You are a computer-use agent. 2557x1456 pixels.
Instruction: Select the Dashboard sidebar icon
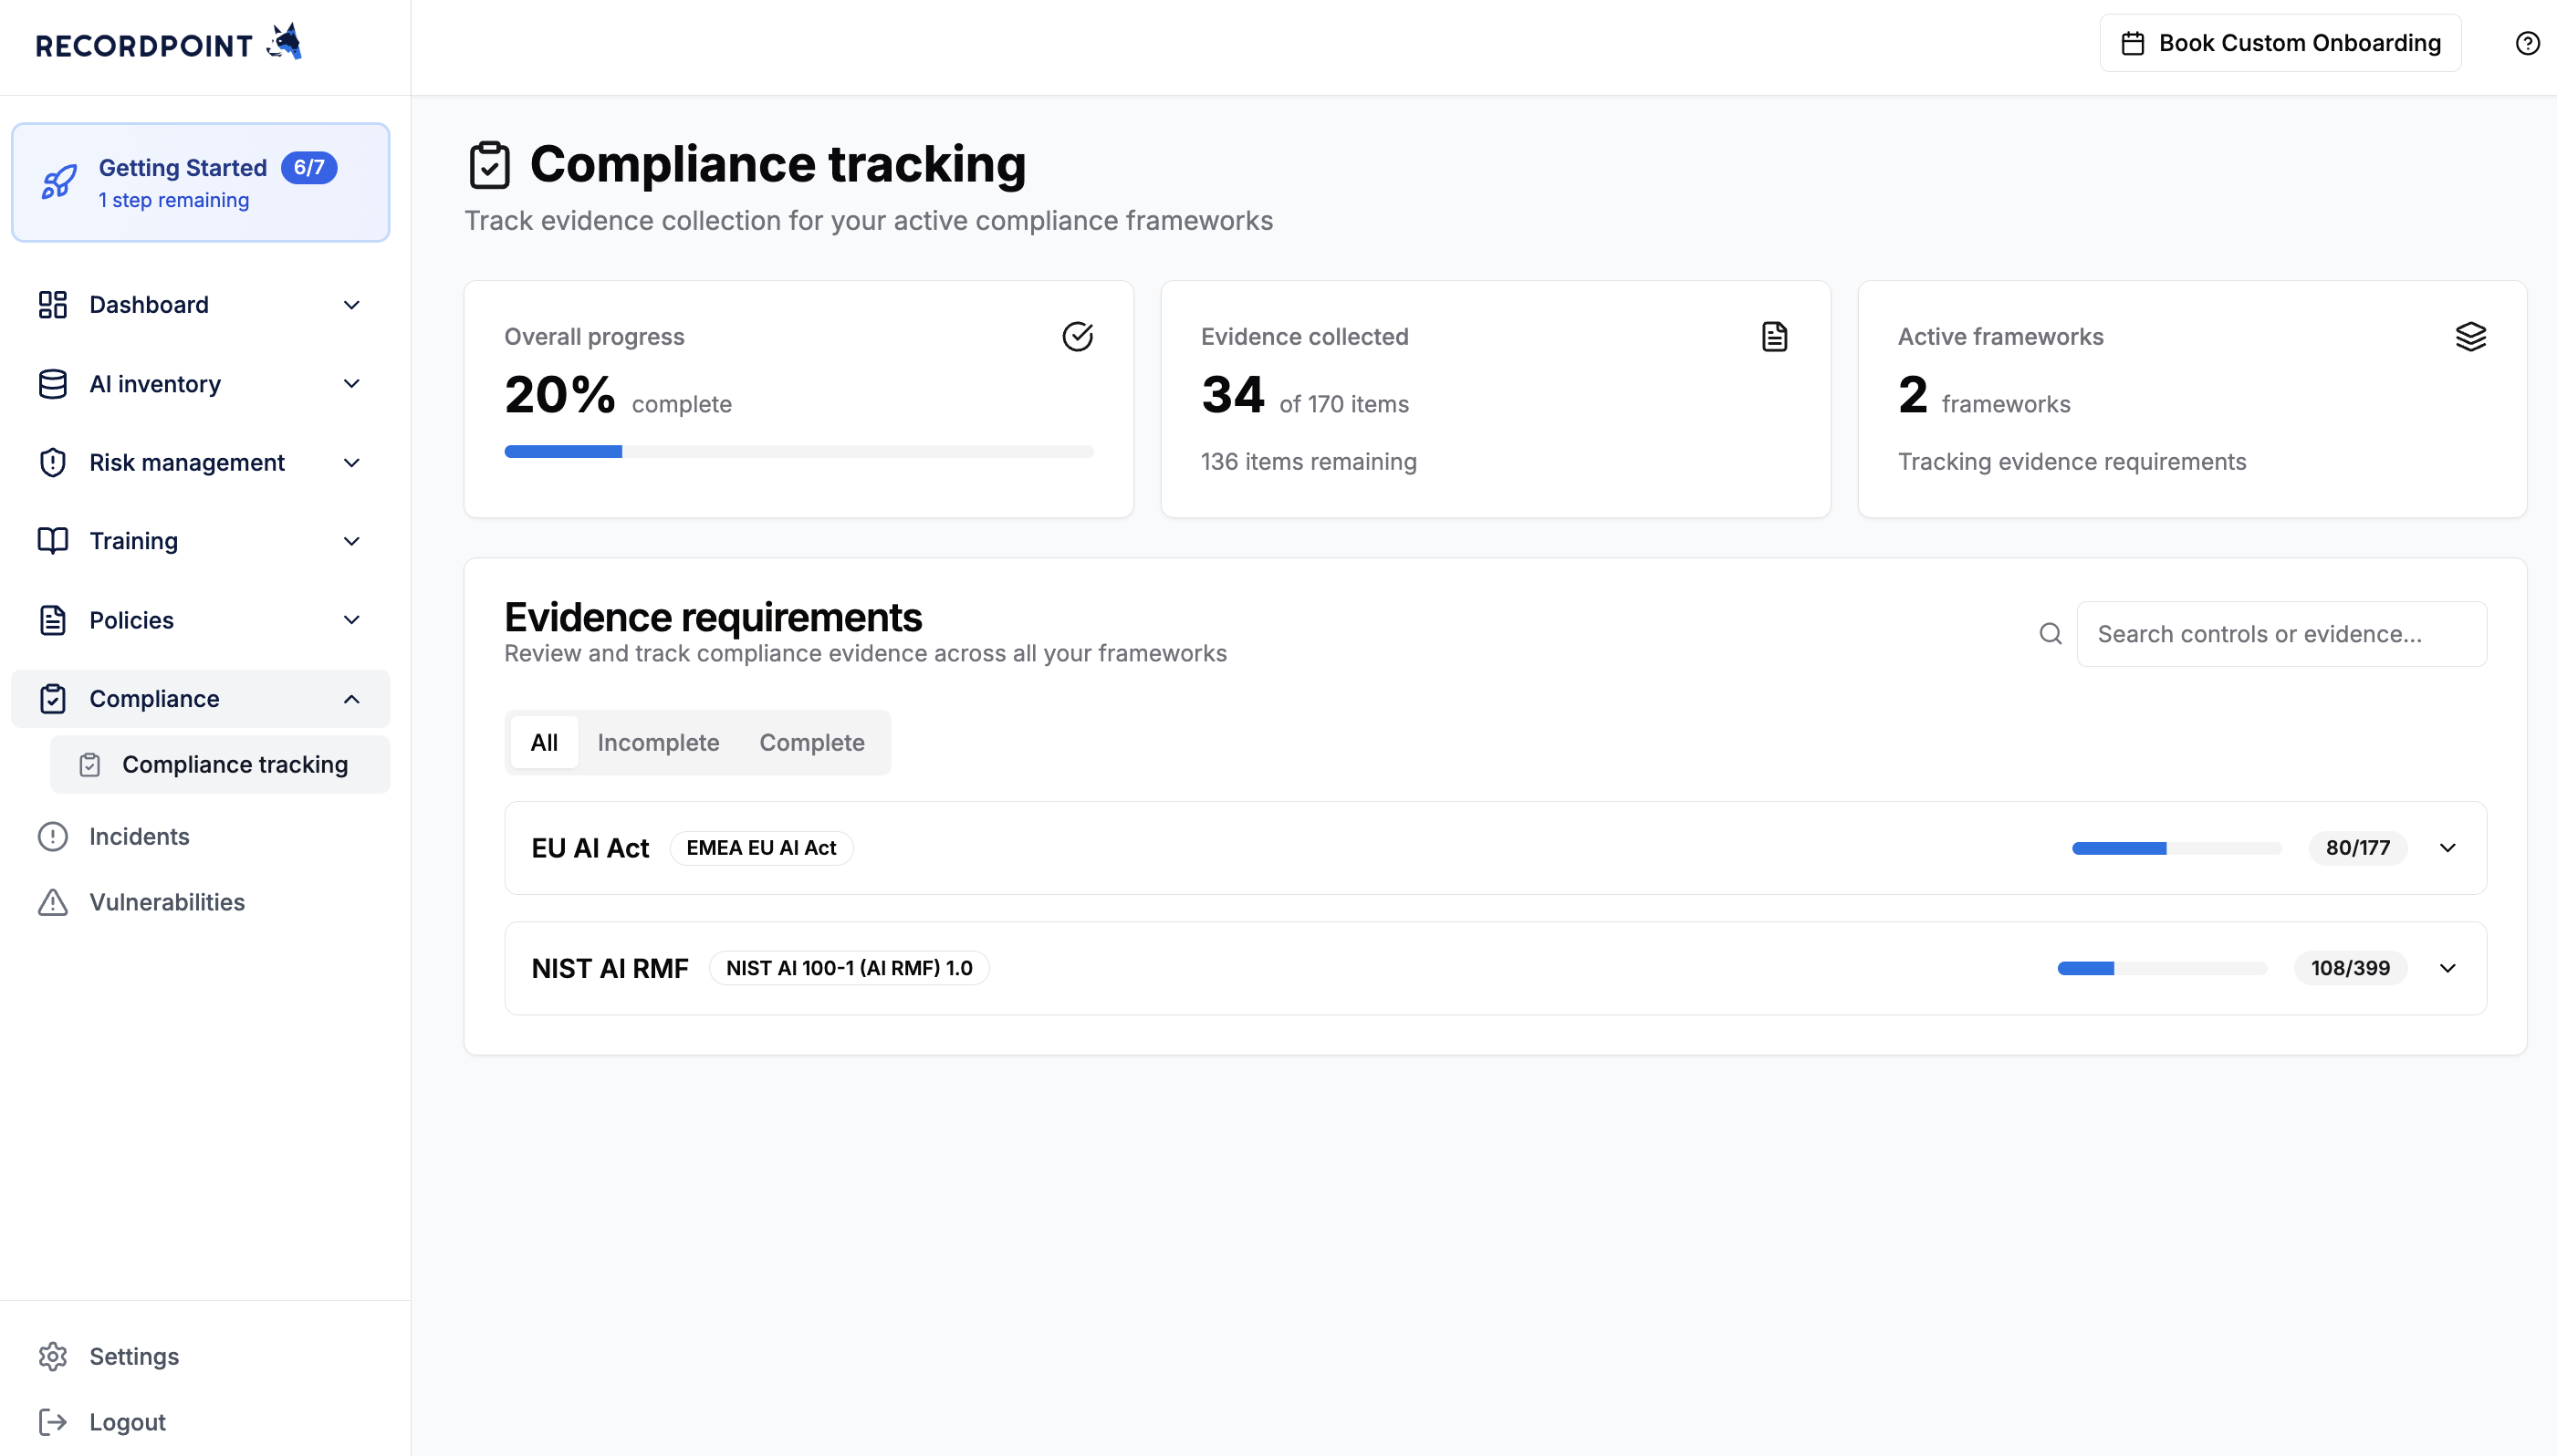[x=52, y=304]
